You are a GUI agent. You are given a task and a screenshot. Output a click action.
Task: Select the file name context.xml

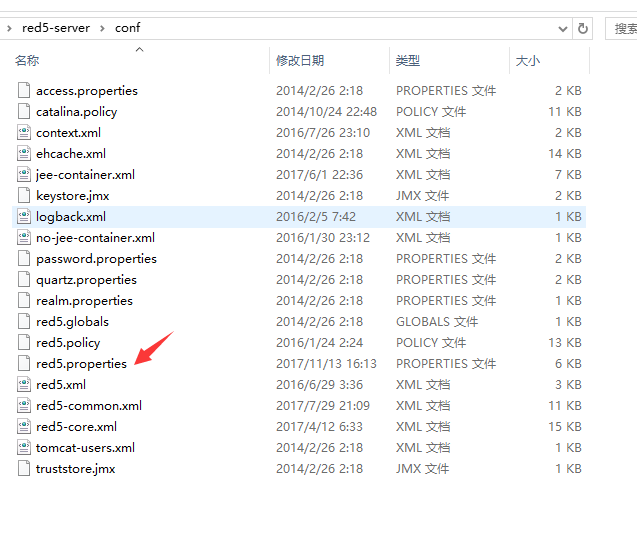(68, 132)
